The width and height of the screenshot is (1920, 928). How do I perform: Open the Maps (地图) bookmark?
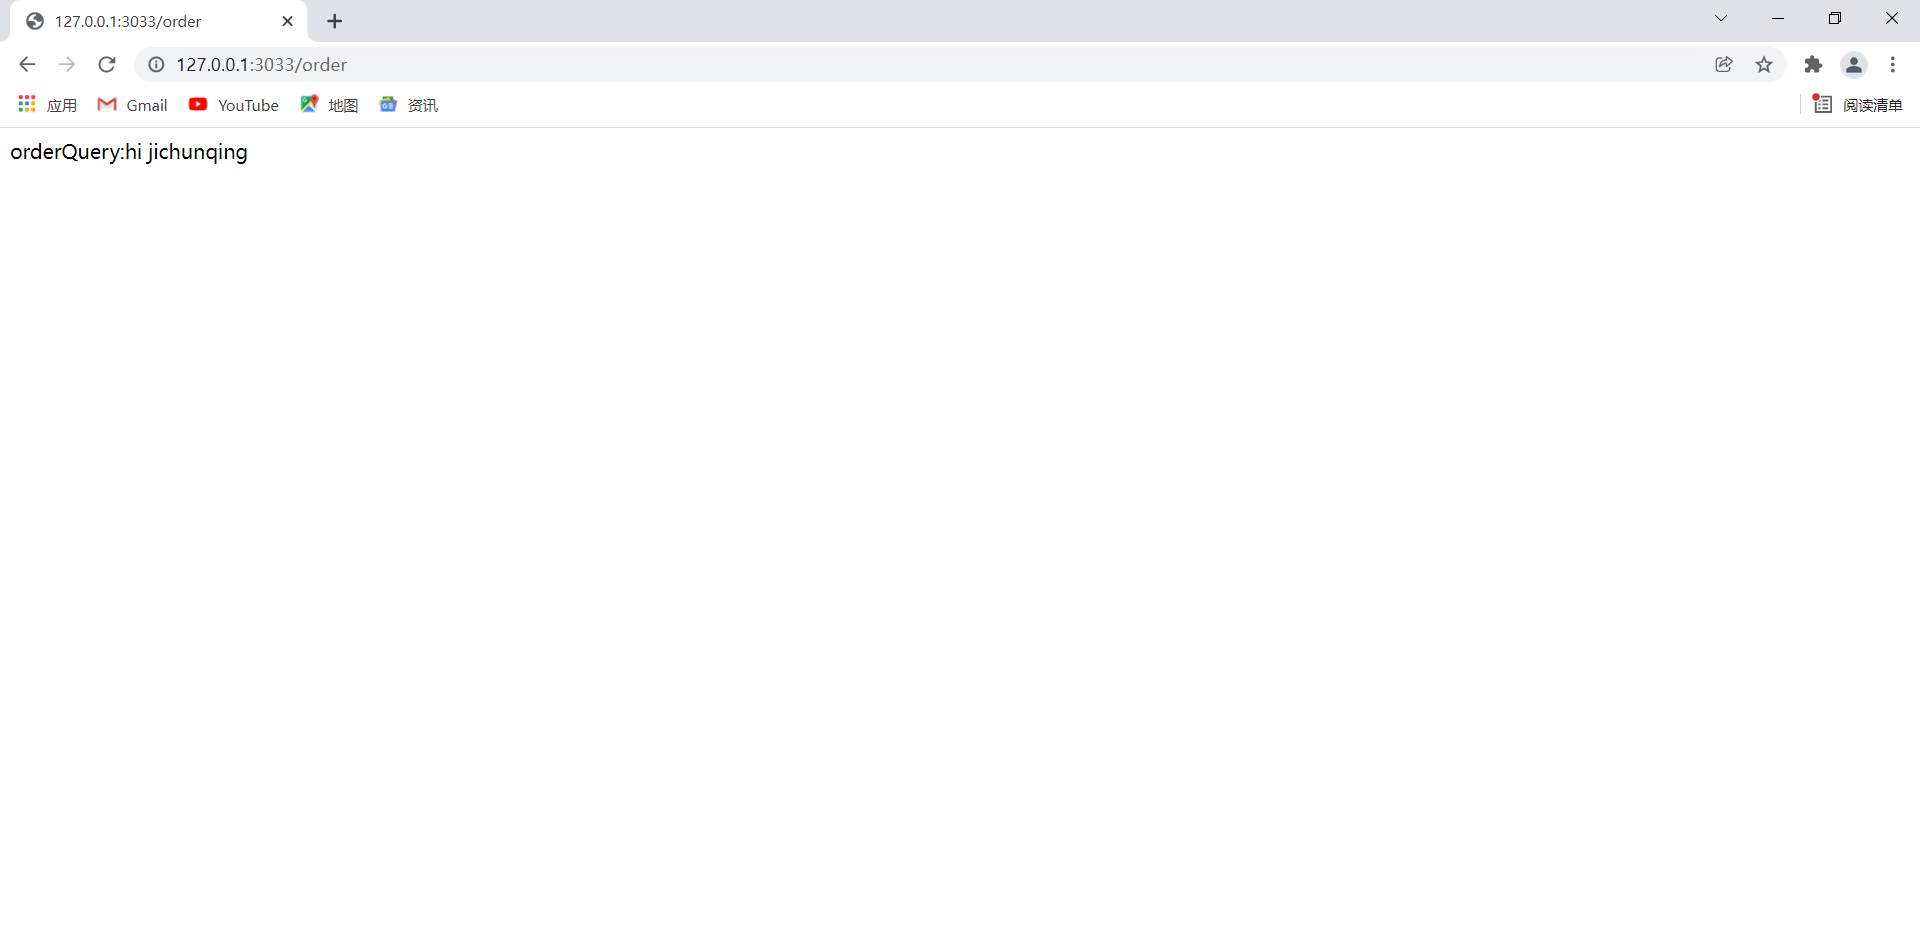329,105
